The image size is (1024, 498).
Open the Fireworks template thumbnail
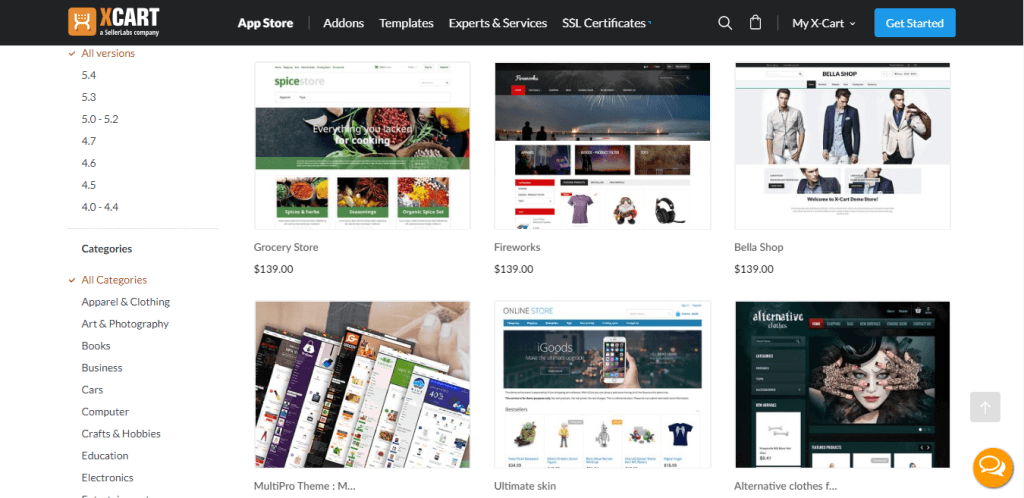[602, 146]
